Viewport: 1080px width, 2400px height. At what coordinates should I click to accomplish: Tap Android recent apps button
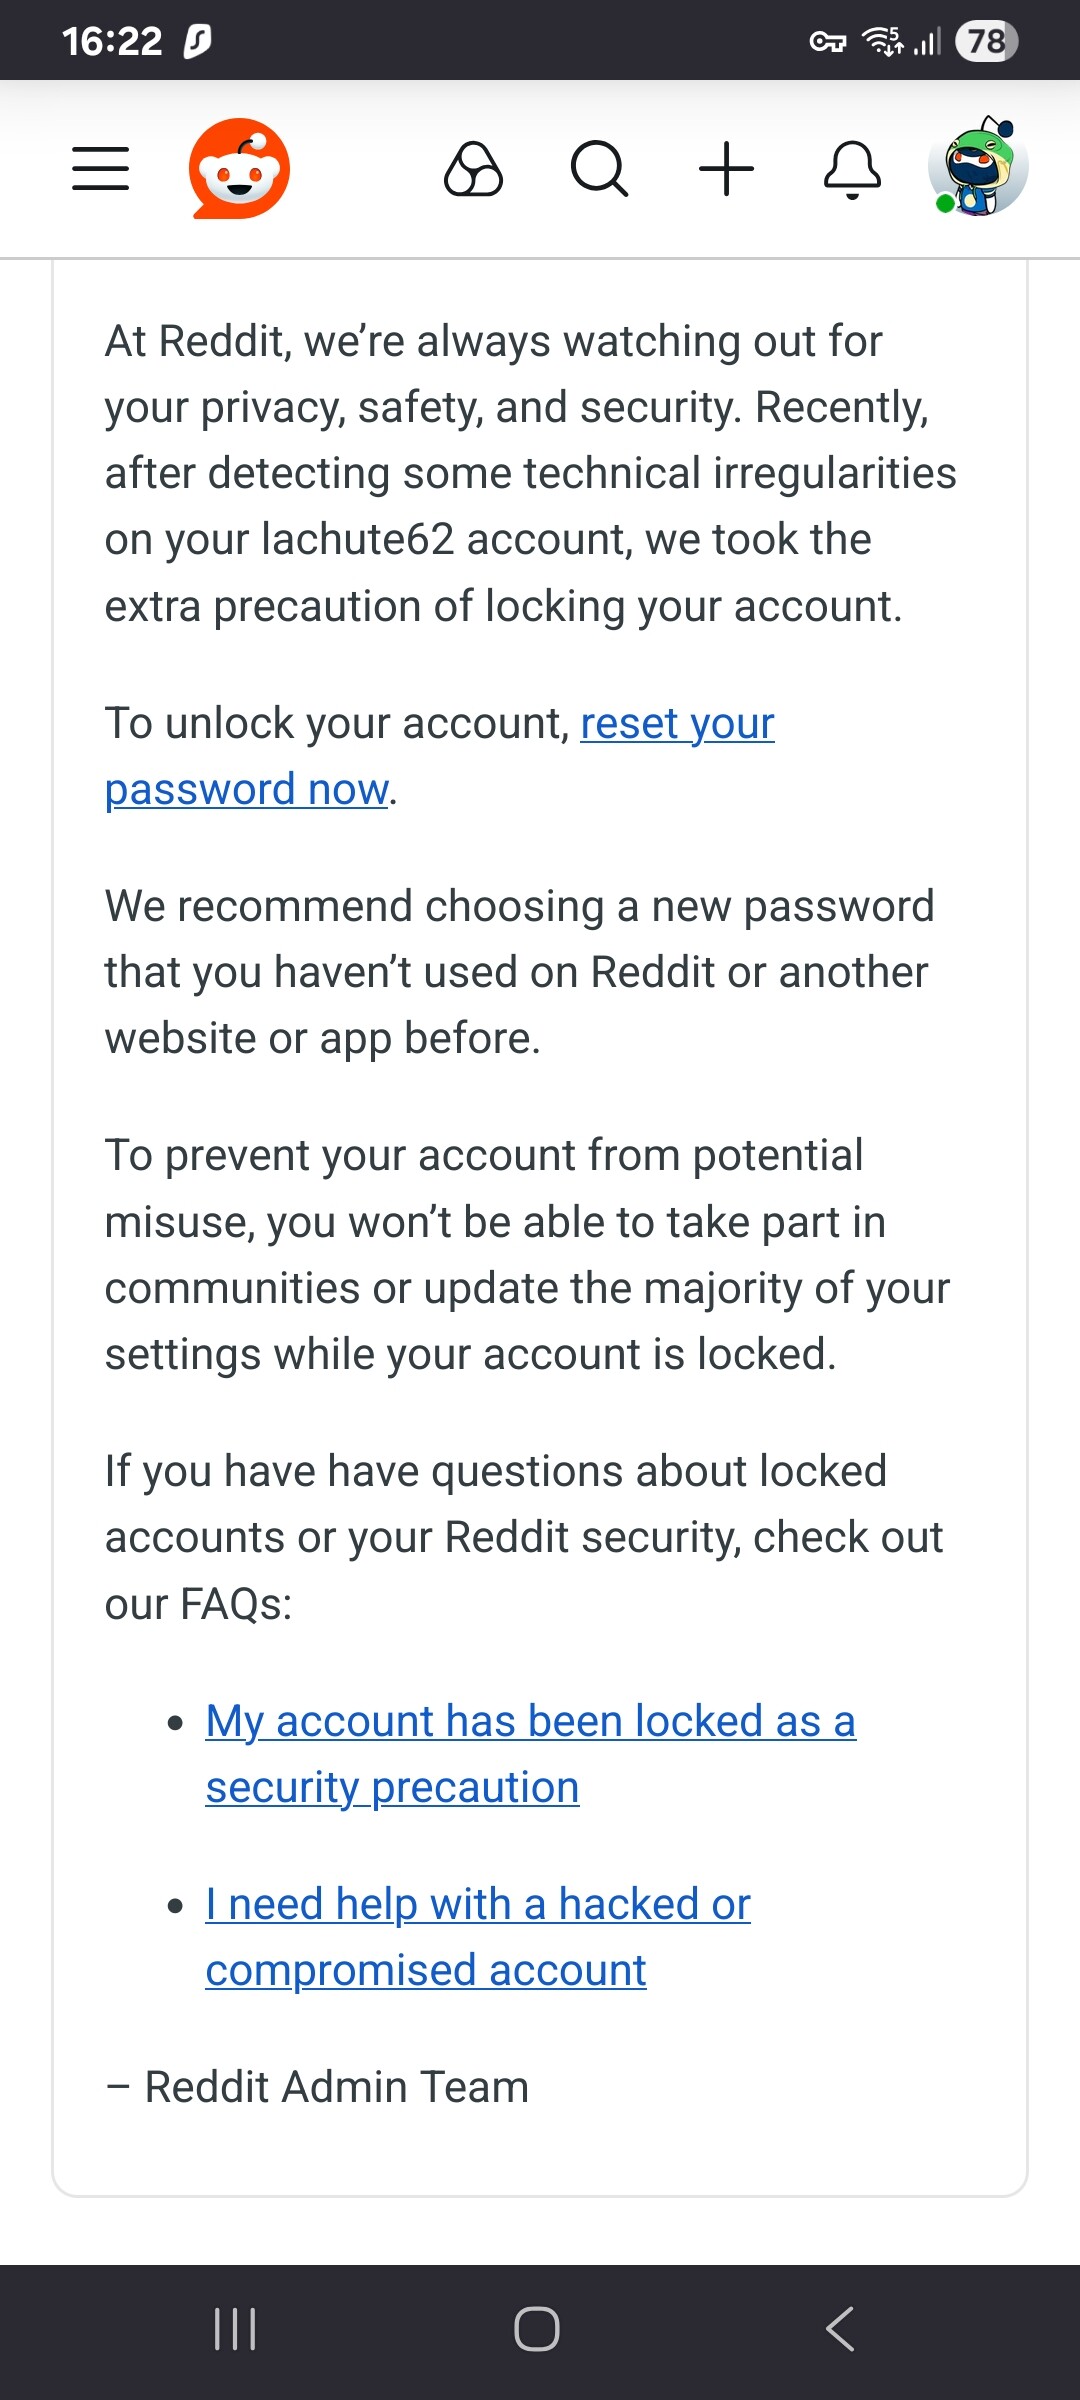point(236,2329)
